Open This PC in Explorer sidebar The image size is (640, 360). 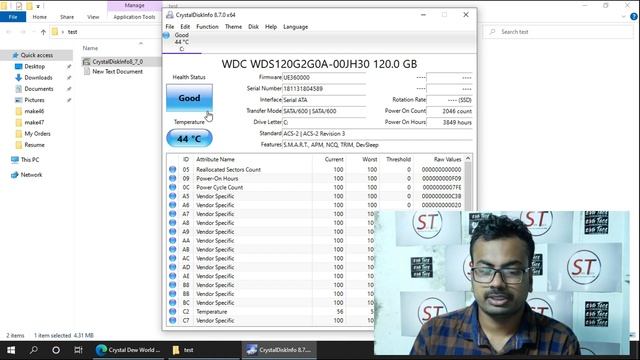point(30,160)
